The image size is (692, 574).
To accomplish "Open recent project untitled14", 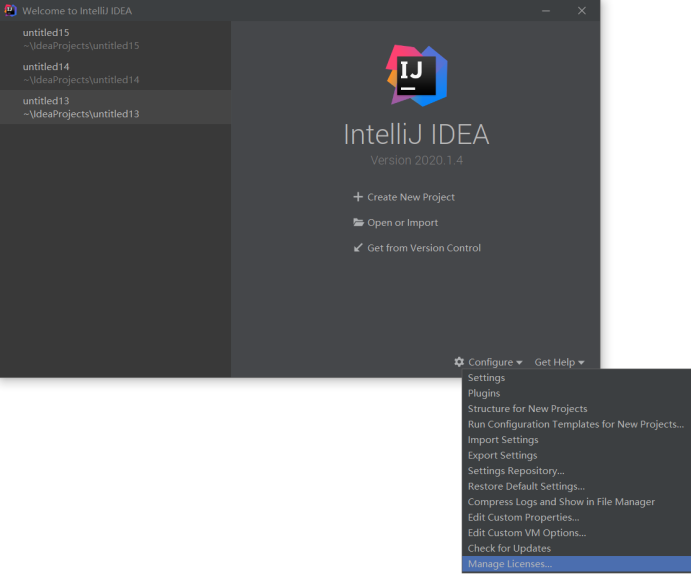I will (x=115, y=73).
